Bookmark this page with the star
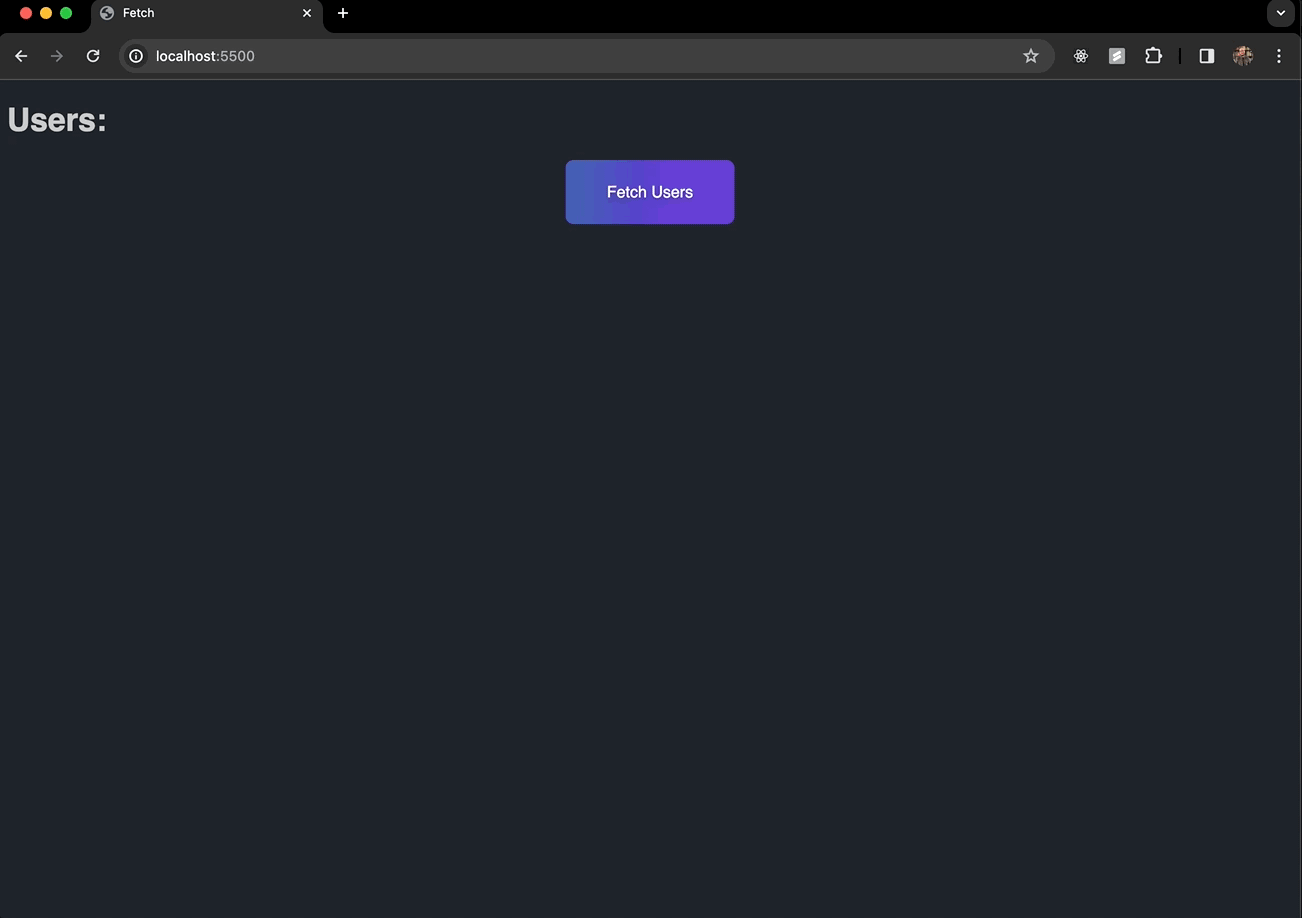1302x918 pixels. 1030,56
